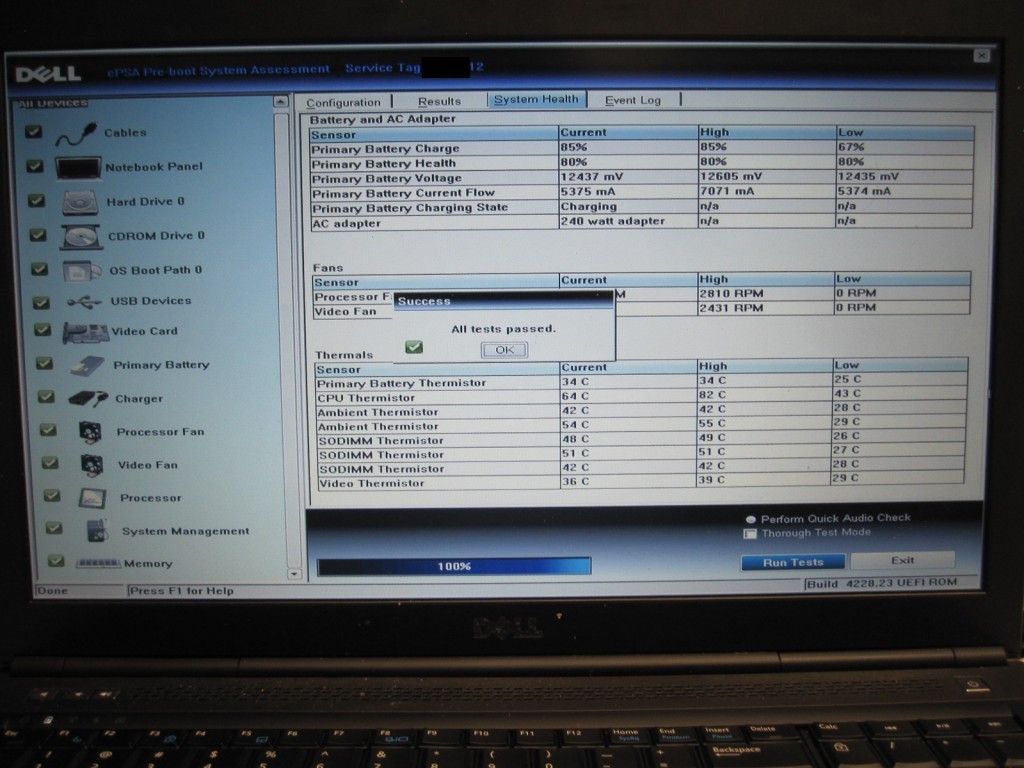This screenshot has height=768, width=1024.
Task: Uncheck the Memory checkbox
Action: point(56,560)
